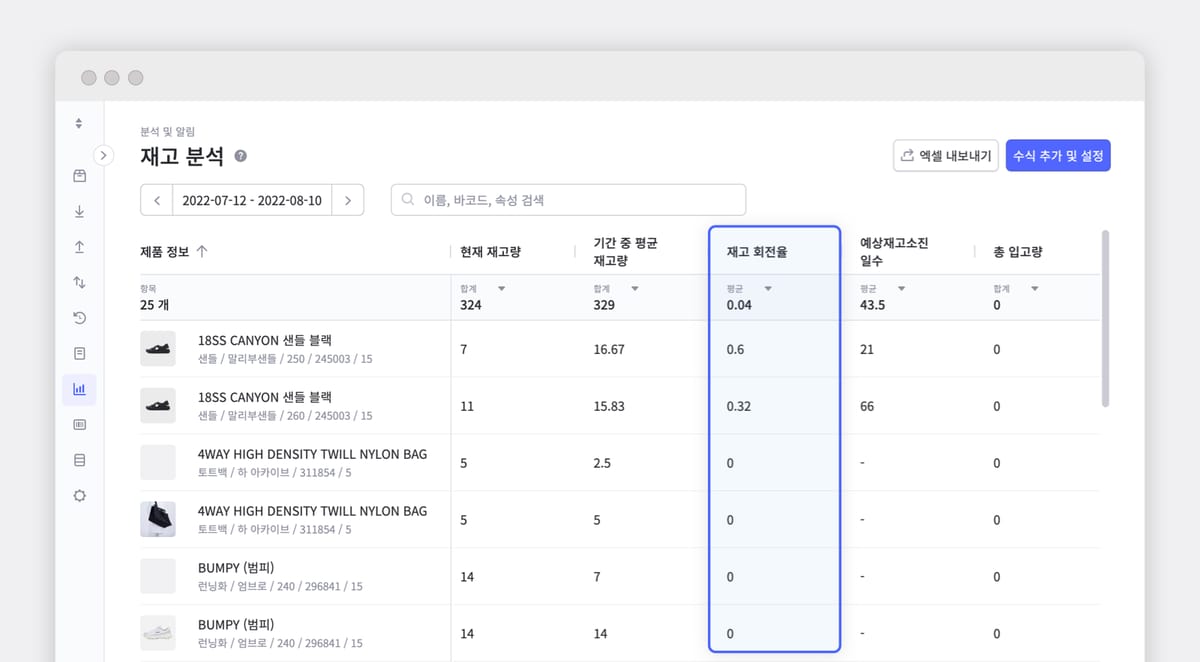Click the stock-in download arrow sidebar icon

[x=79, y=212]
